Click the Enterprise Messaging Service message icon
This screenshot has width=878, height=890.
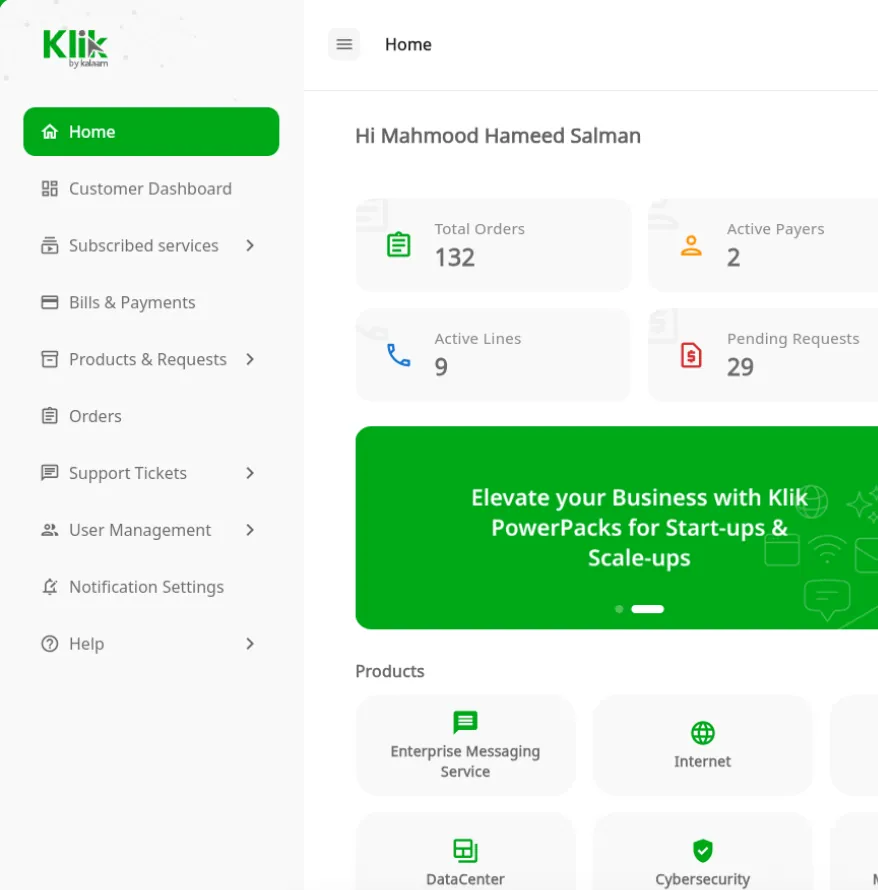(465, 722)
